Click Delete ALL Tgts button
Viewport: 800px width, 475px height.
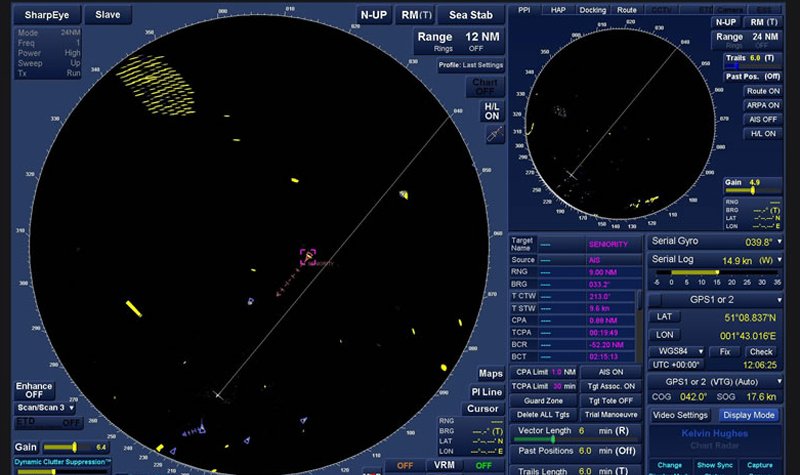point(541,414)
